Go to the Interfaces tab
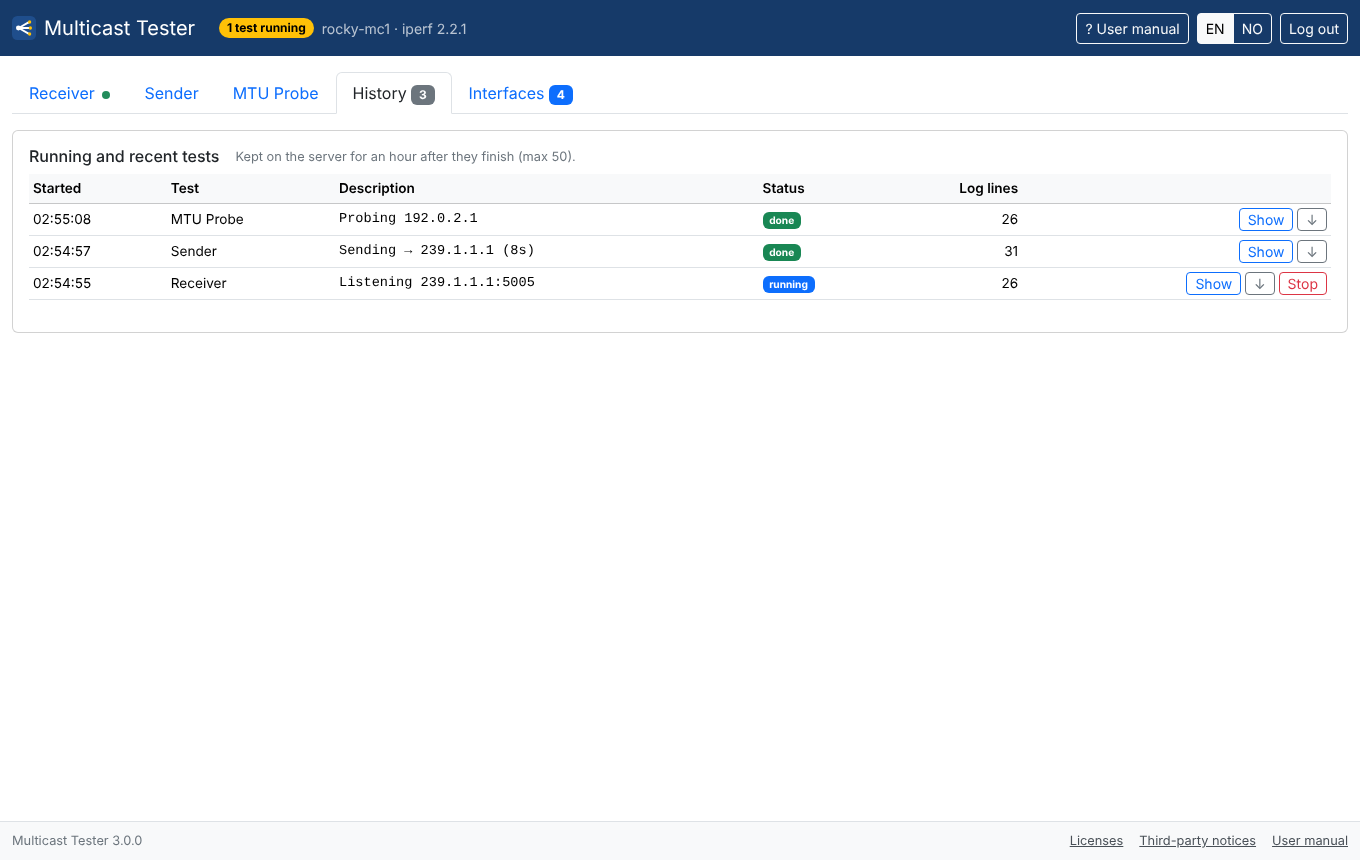This screenshot has height=860, width=1360. coord(520,93)
